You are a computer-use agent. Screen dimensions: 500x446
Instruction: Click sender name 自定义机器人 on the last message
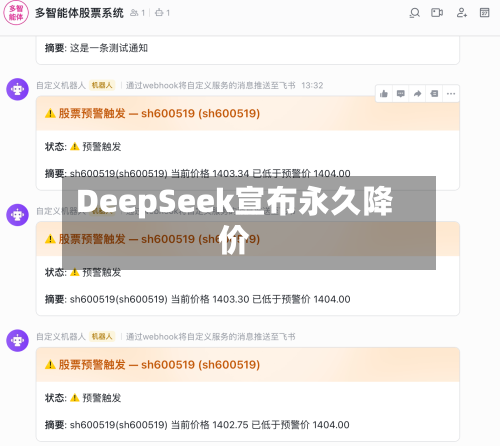point(61,337)
